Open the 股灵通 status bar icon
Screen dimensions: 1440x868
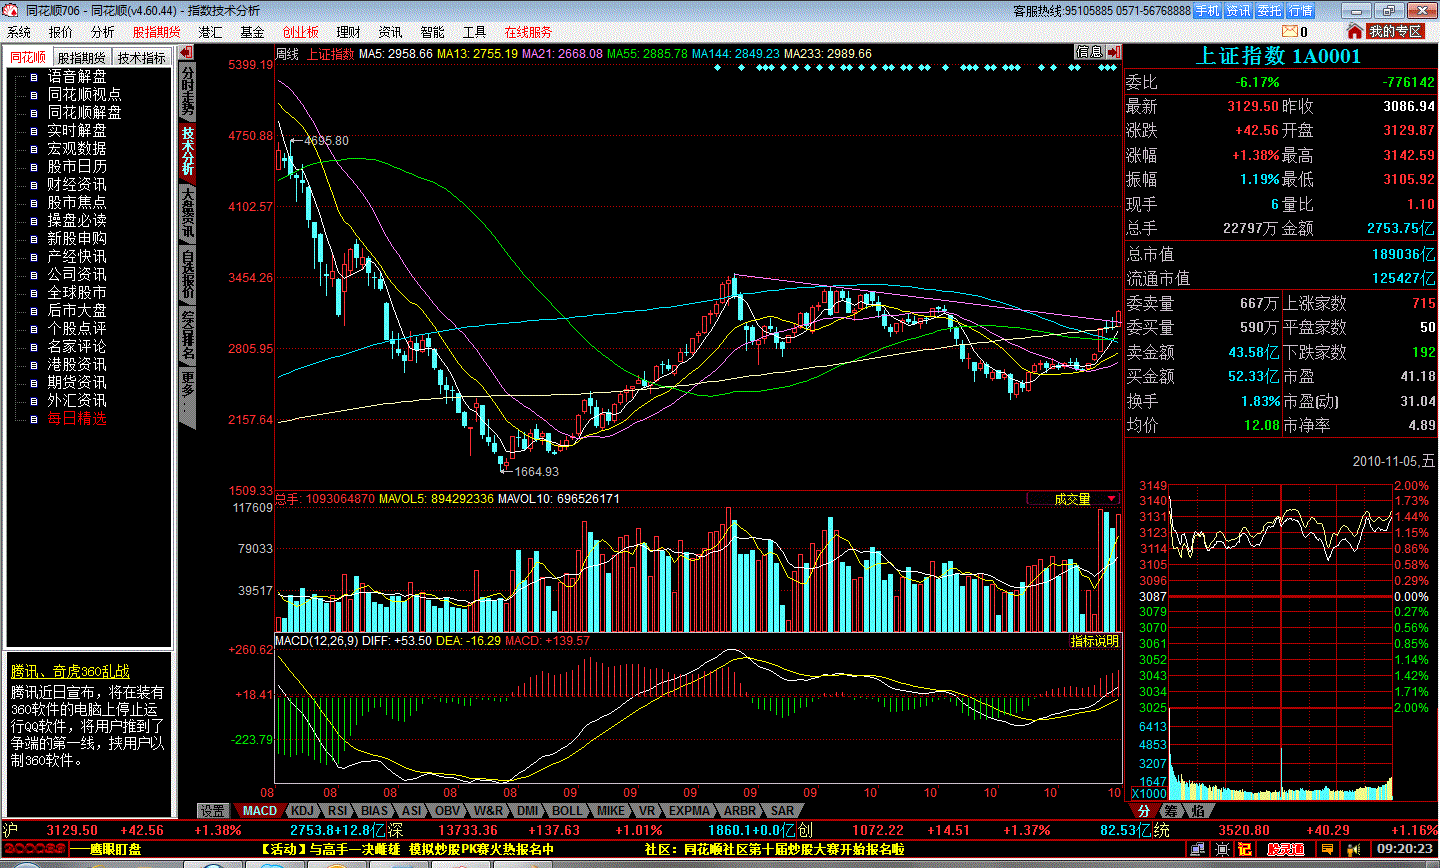click(x=1286, y=849)
